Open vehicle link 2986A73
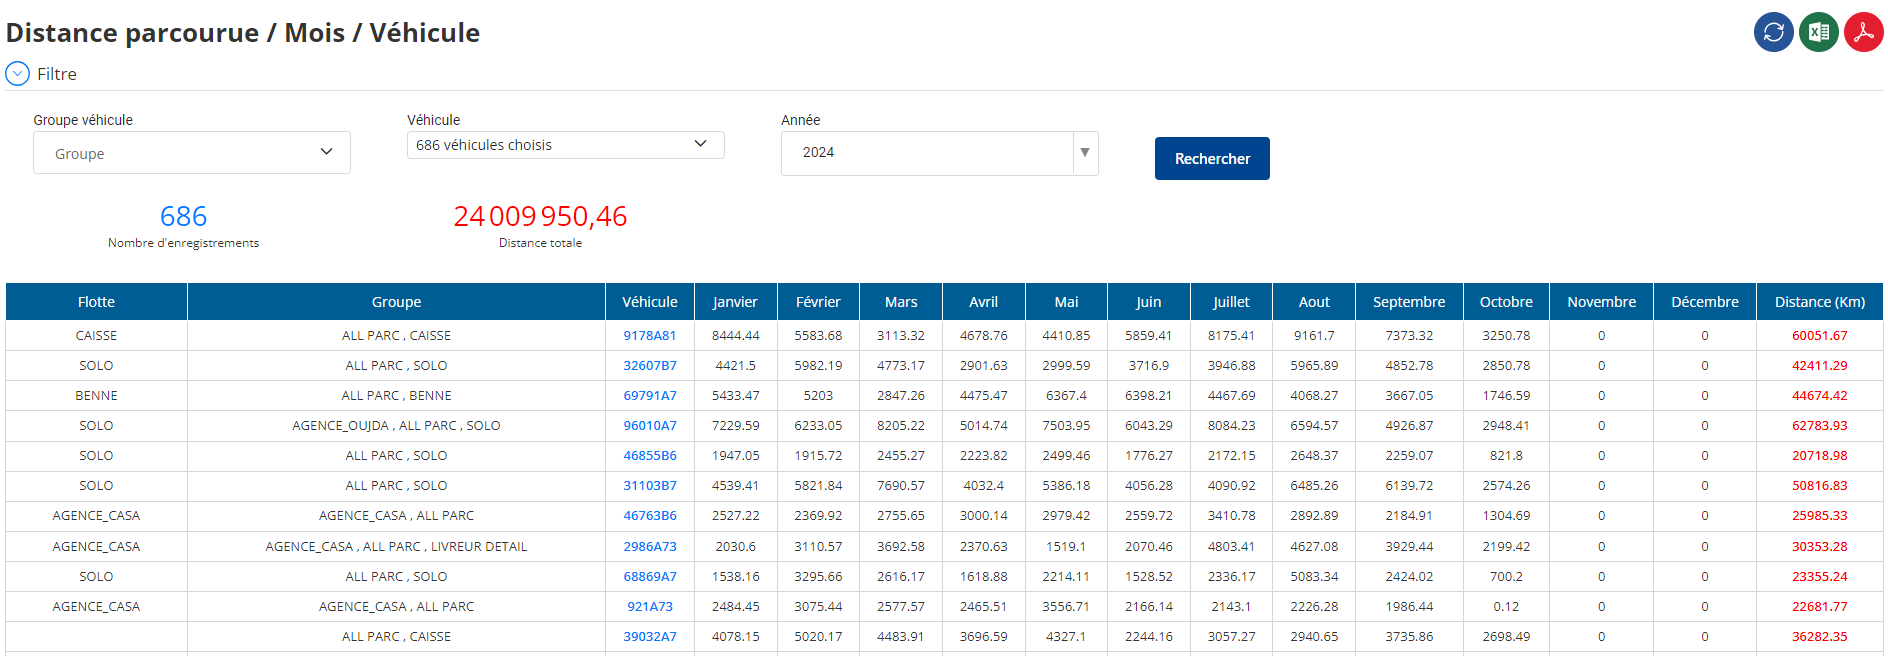Image resolution: width=1888 pixels, height=656 pixels. pos(650,547)
